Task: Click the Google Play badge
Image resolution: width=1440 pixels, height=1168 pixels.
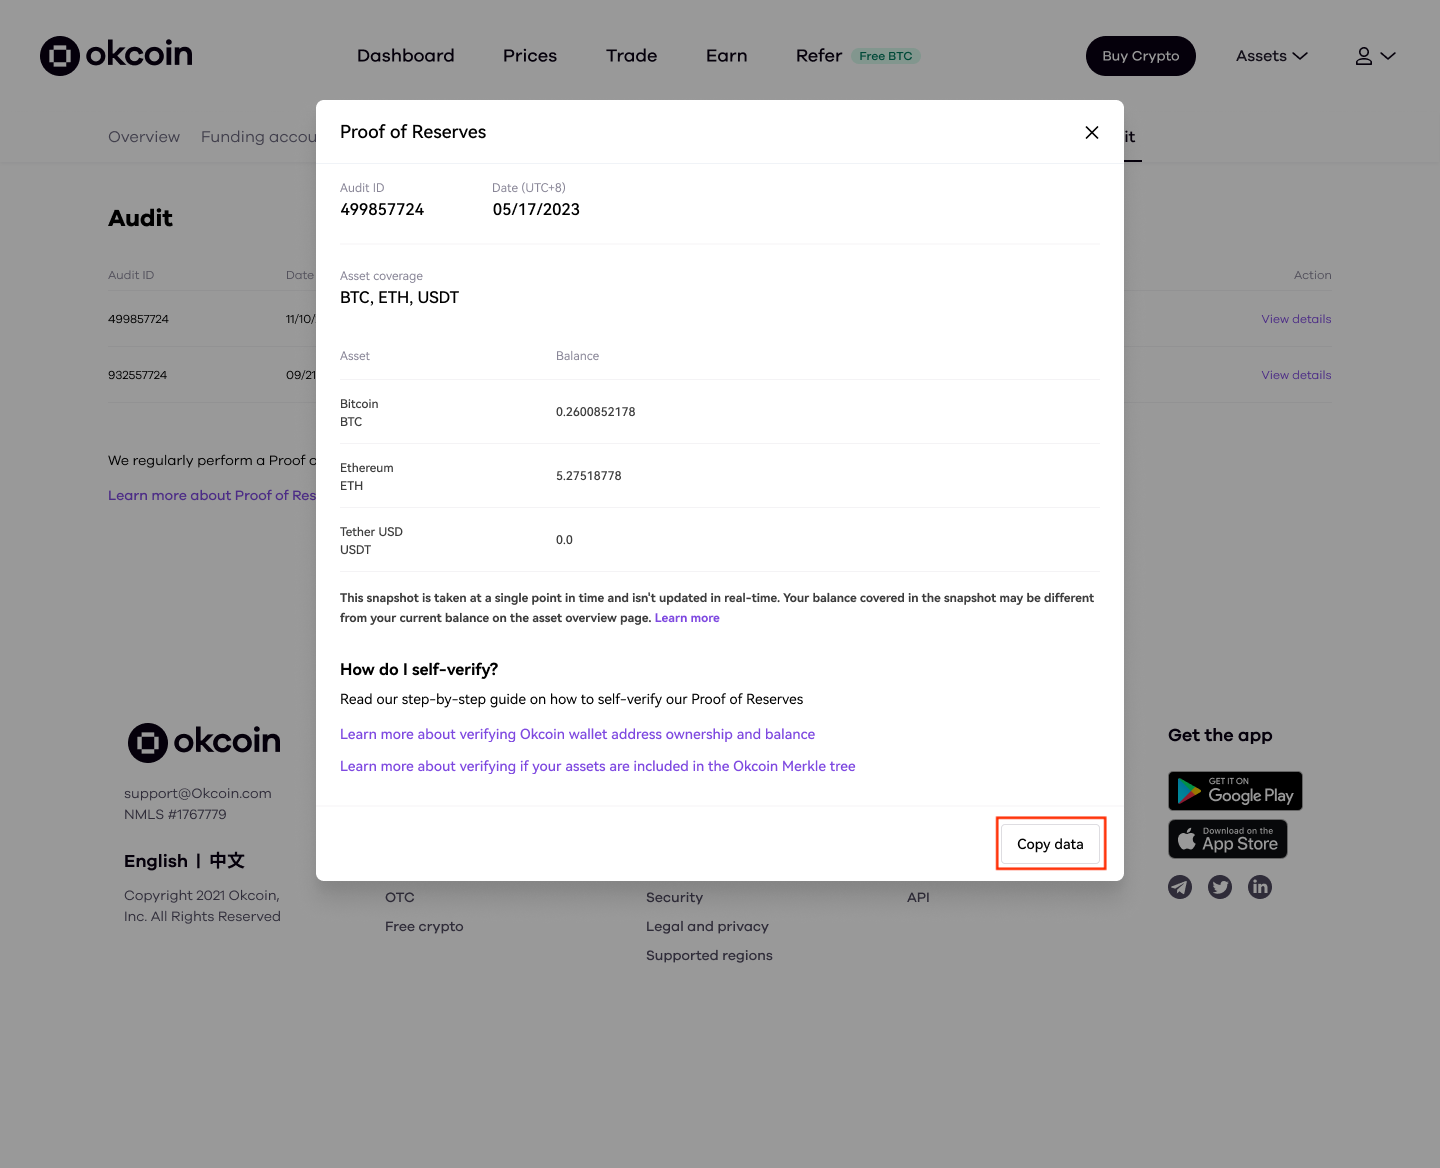Action: [x=1235, y=791]
